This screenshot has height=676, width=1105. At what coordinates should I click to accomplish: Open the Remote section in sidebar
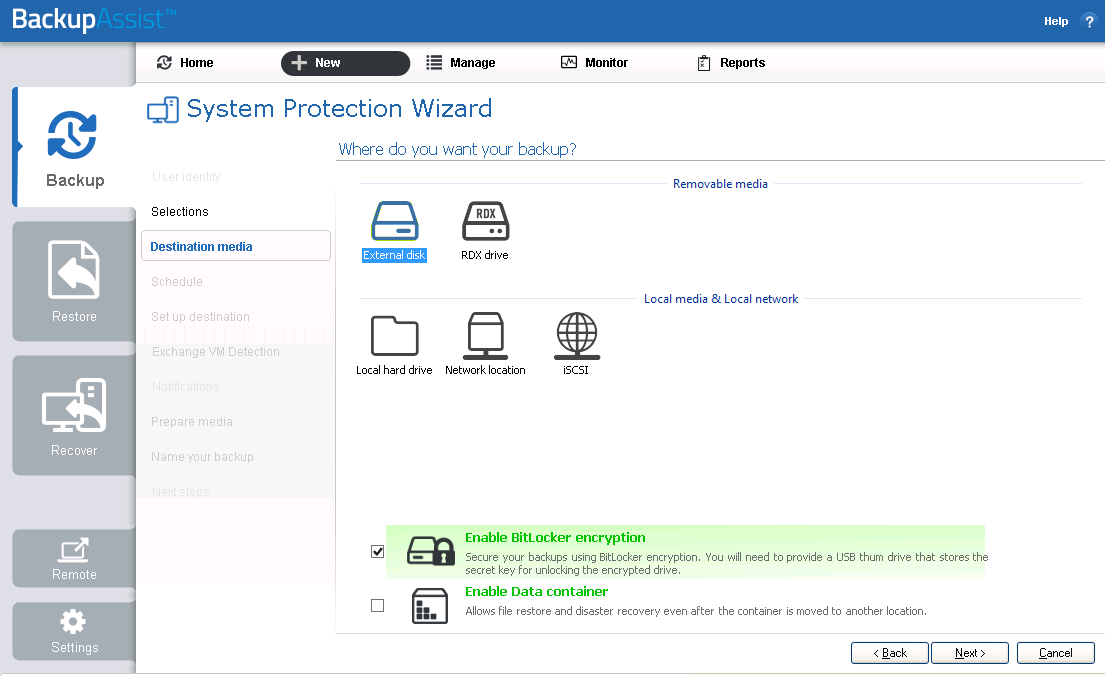tap(74, 558)
